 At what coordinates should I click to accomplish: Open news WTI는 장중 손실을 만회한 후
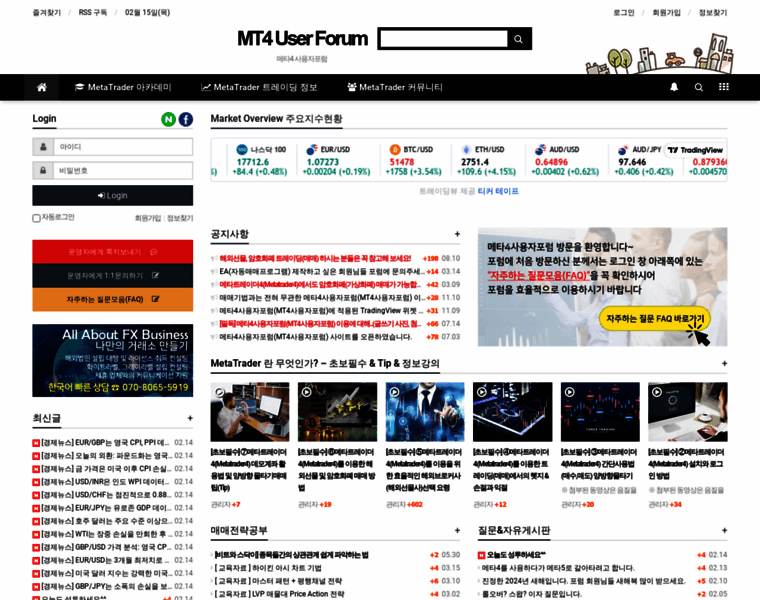[107, 534]
